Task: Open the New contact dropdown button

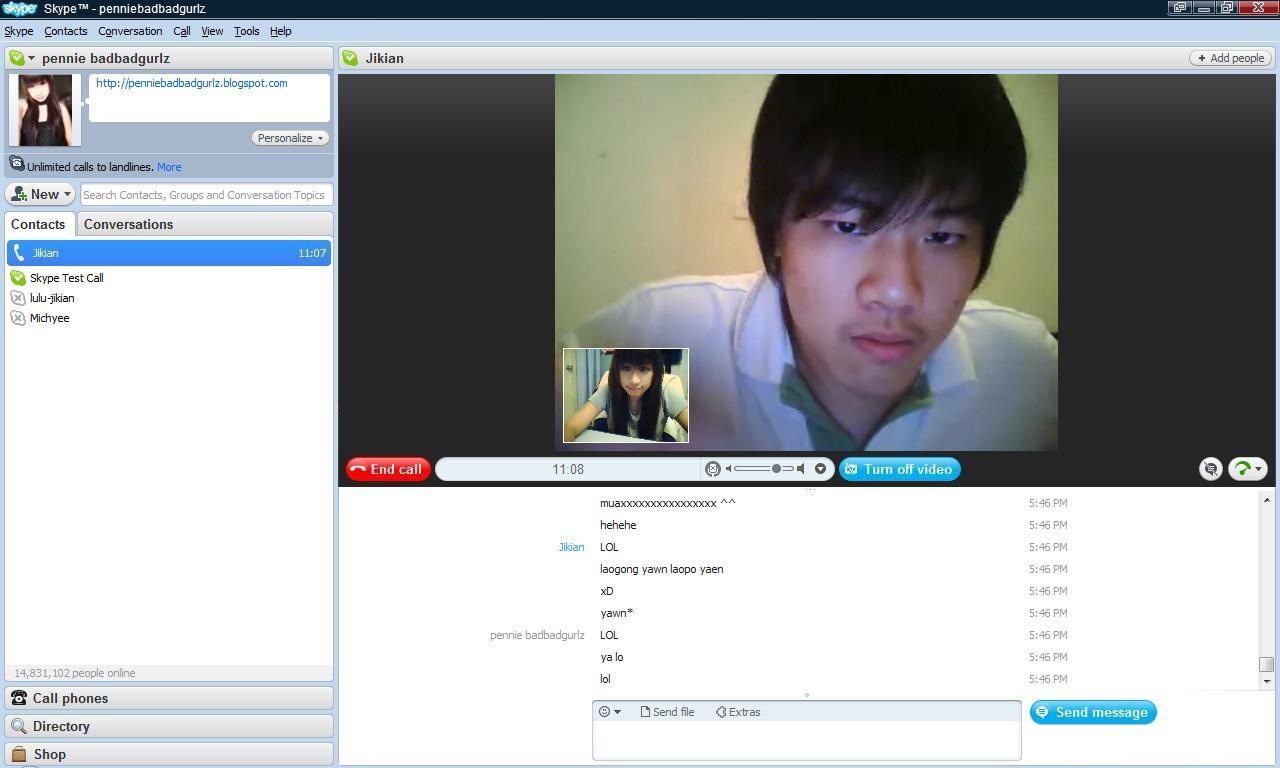Action: point(41,194)
